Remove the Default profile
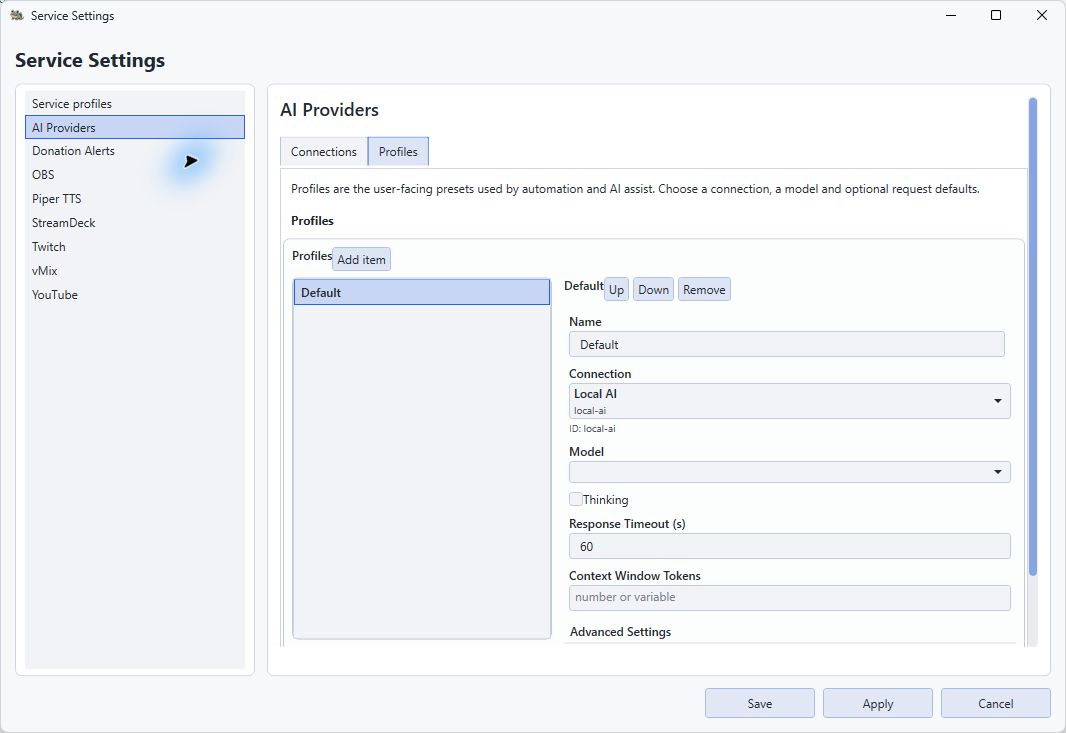Screen dimensions: 1066x733 click(x=704, y=290)
